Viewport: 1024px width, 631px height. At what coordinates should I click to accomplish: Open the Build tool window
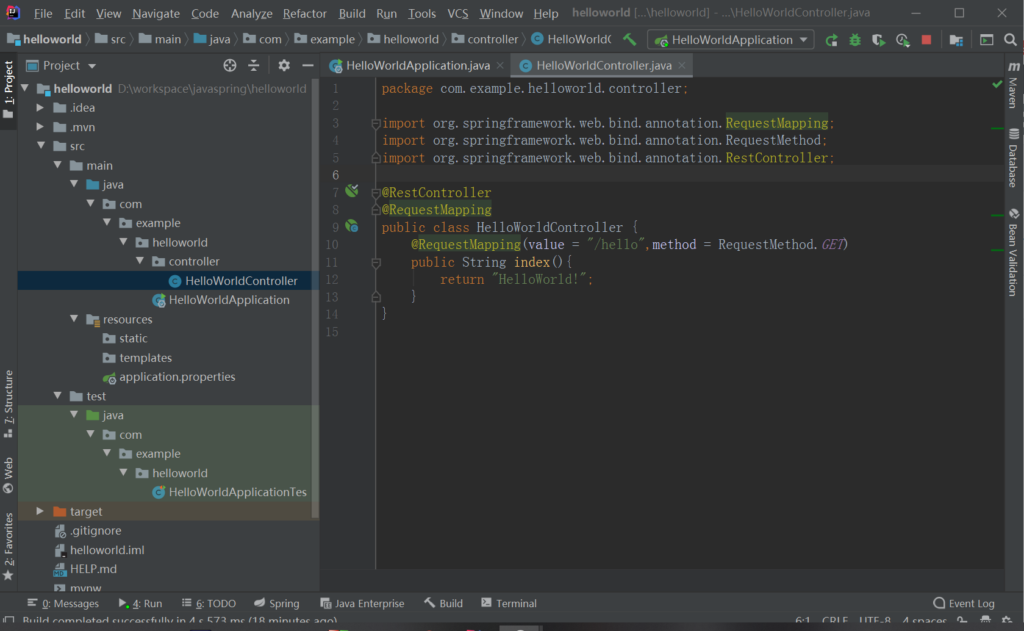tap(443, 603)
